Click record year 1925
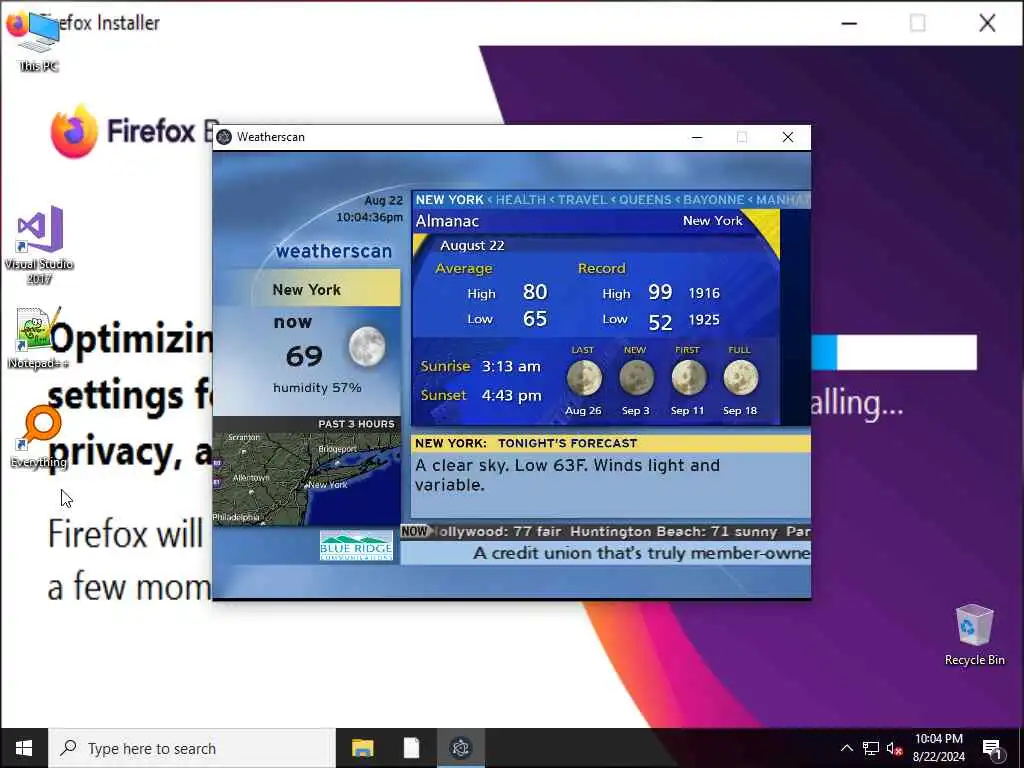The width and height of the screenshot is (1024, 768). (704, 320)
